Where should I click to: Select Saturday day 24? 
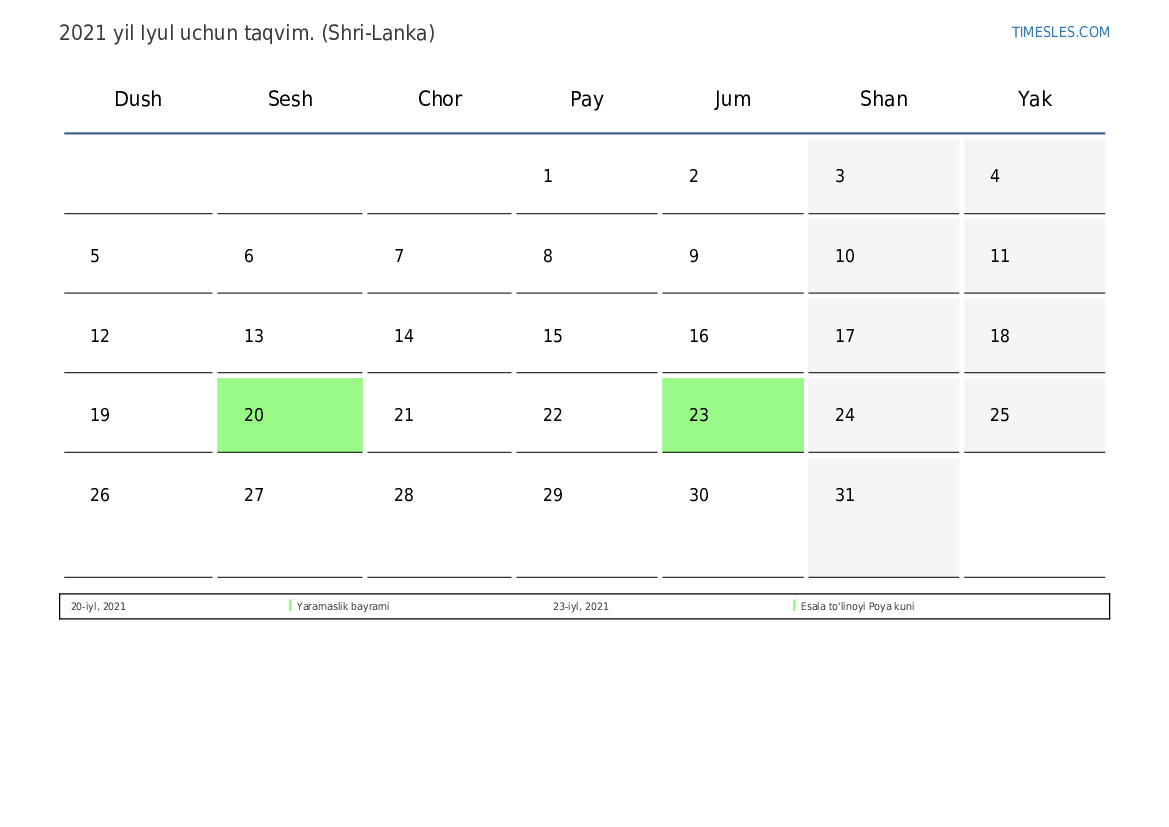tap(883, 415)
